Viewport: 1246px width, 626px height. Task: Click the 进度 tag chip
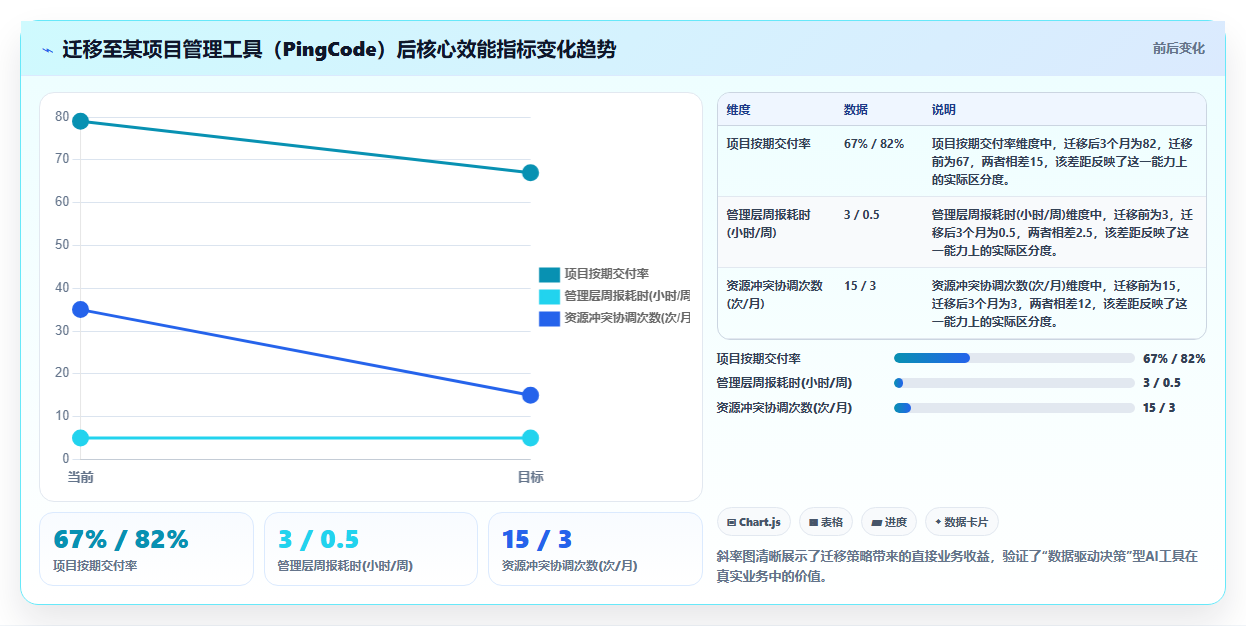(x=889, y=522)
